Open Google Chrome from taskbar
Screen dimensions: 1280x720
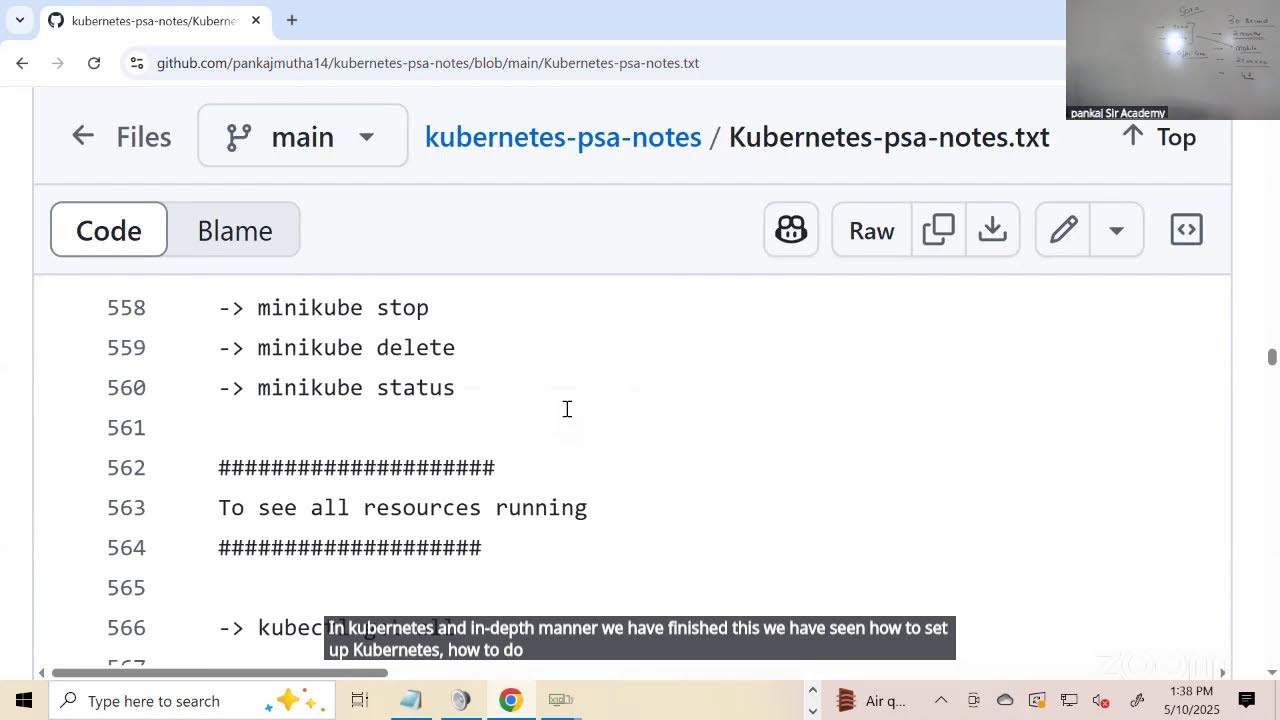tap(510, 700)
